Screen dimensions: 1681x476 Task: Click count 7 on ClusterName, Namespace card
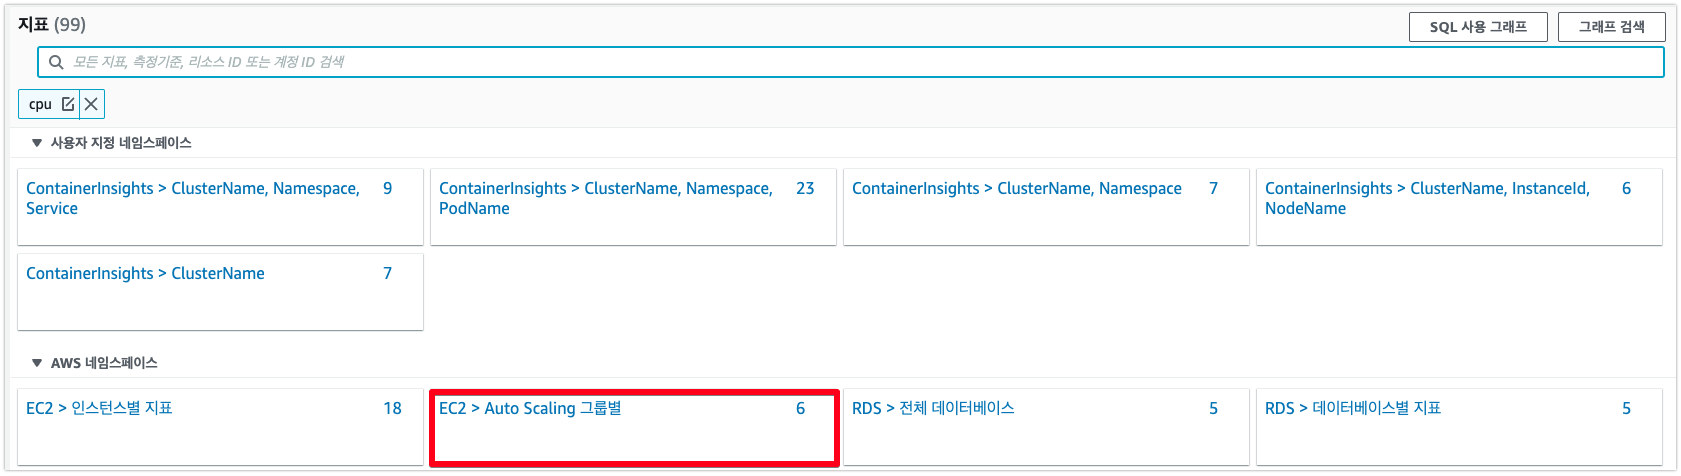point(1213,188)
